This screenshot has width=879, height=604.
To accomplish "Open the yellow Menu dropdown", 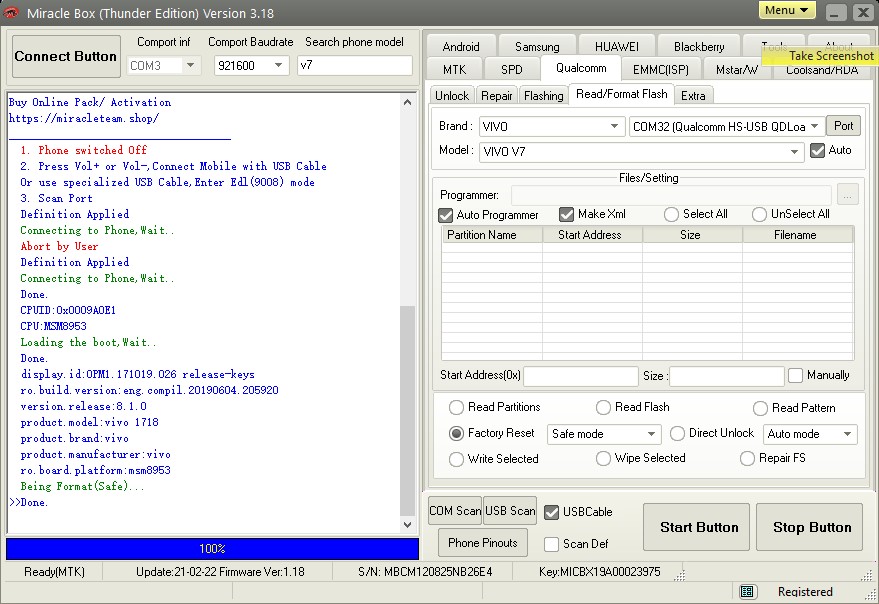I will point(787,10).
